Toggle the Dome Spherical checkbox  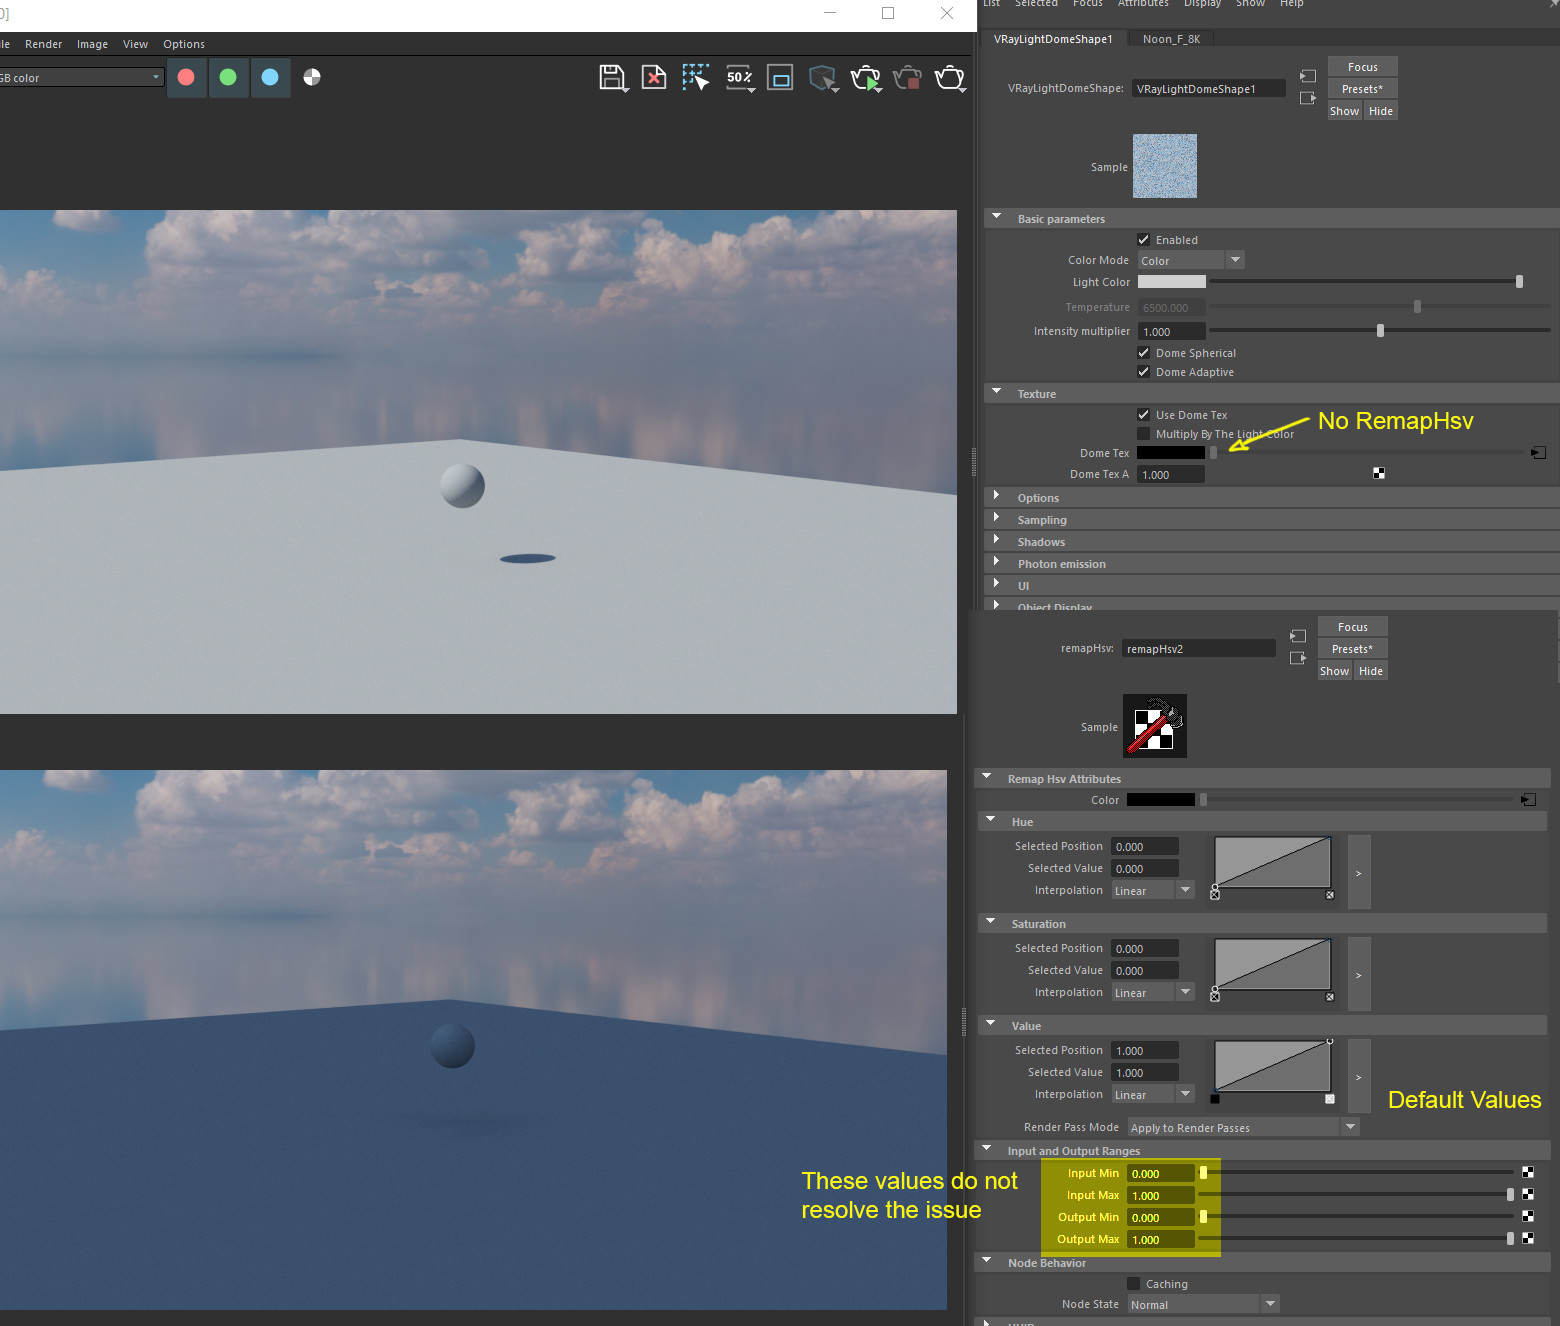pos(1144,353)
